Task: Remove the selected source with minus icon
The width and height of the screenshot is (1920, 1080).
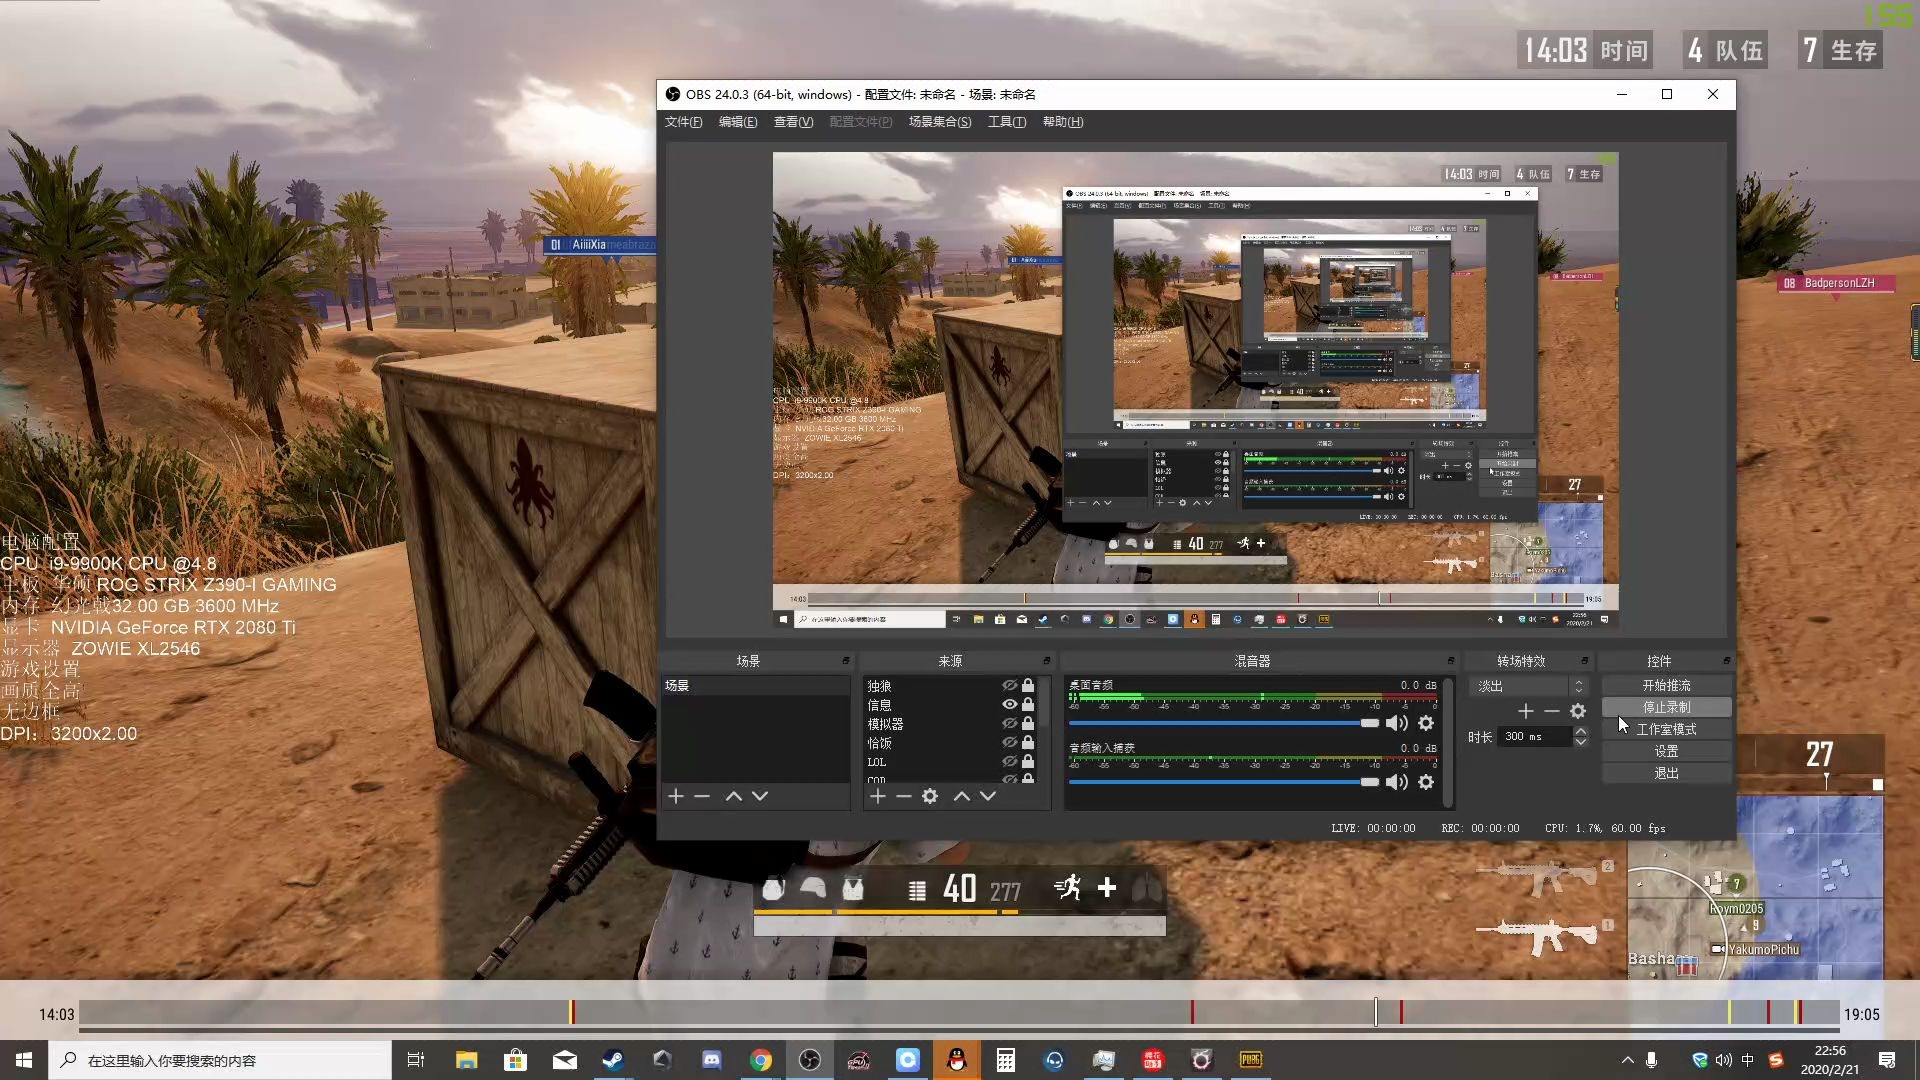Action: pyautogui.click(x=904, y=796)
